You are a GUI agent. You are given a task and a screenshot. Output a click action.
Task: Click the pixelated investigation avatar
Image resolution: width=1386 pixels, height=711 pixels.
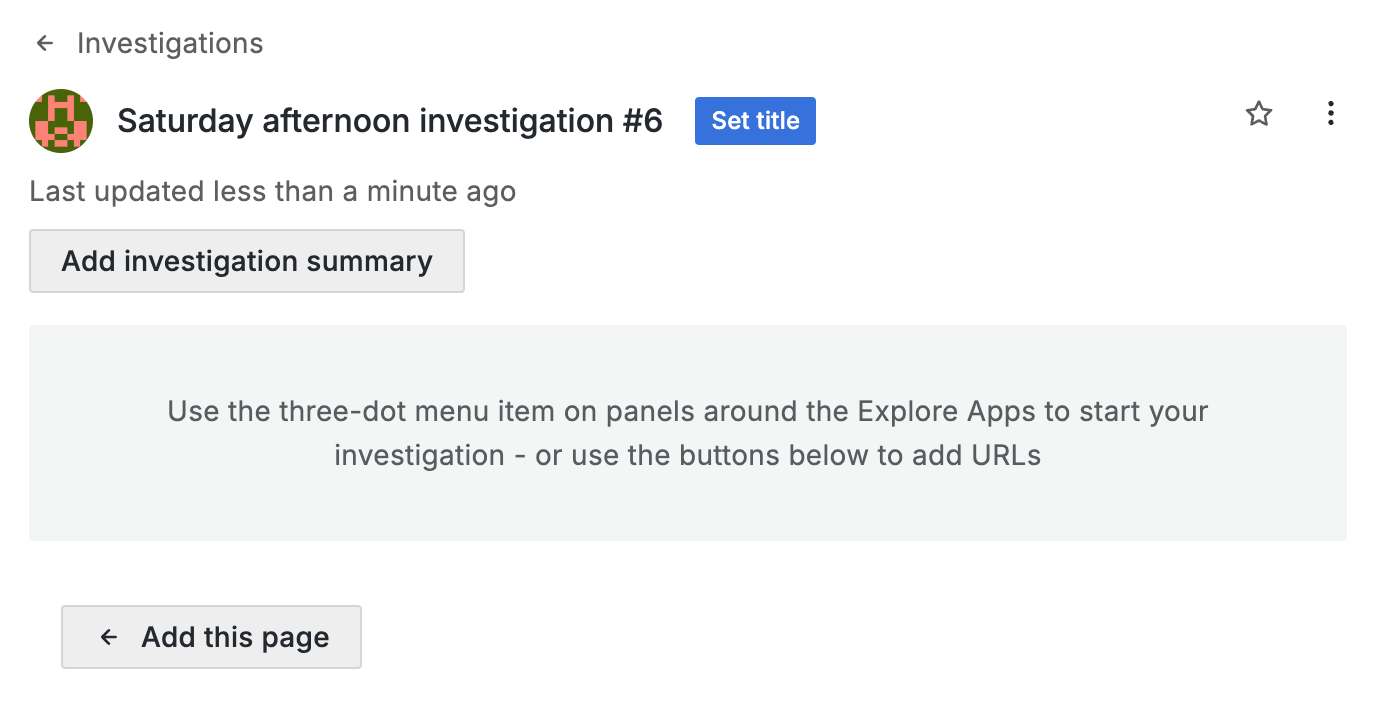click(x=61, y=121)
